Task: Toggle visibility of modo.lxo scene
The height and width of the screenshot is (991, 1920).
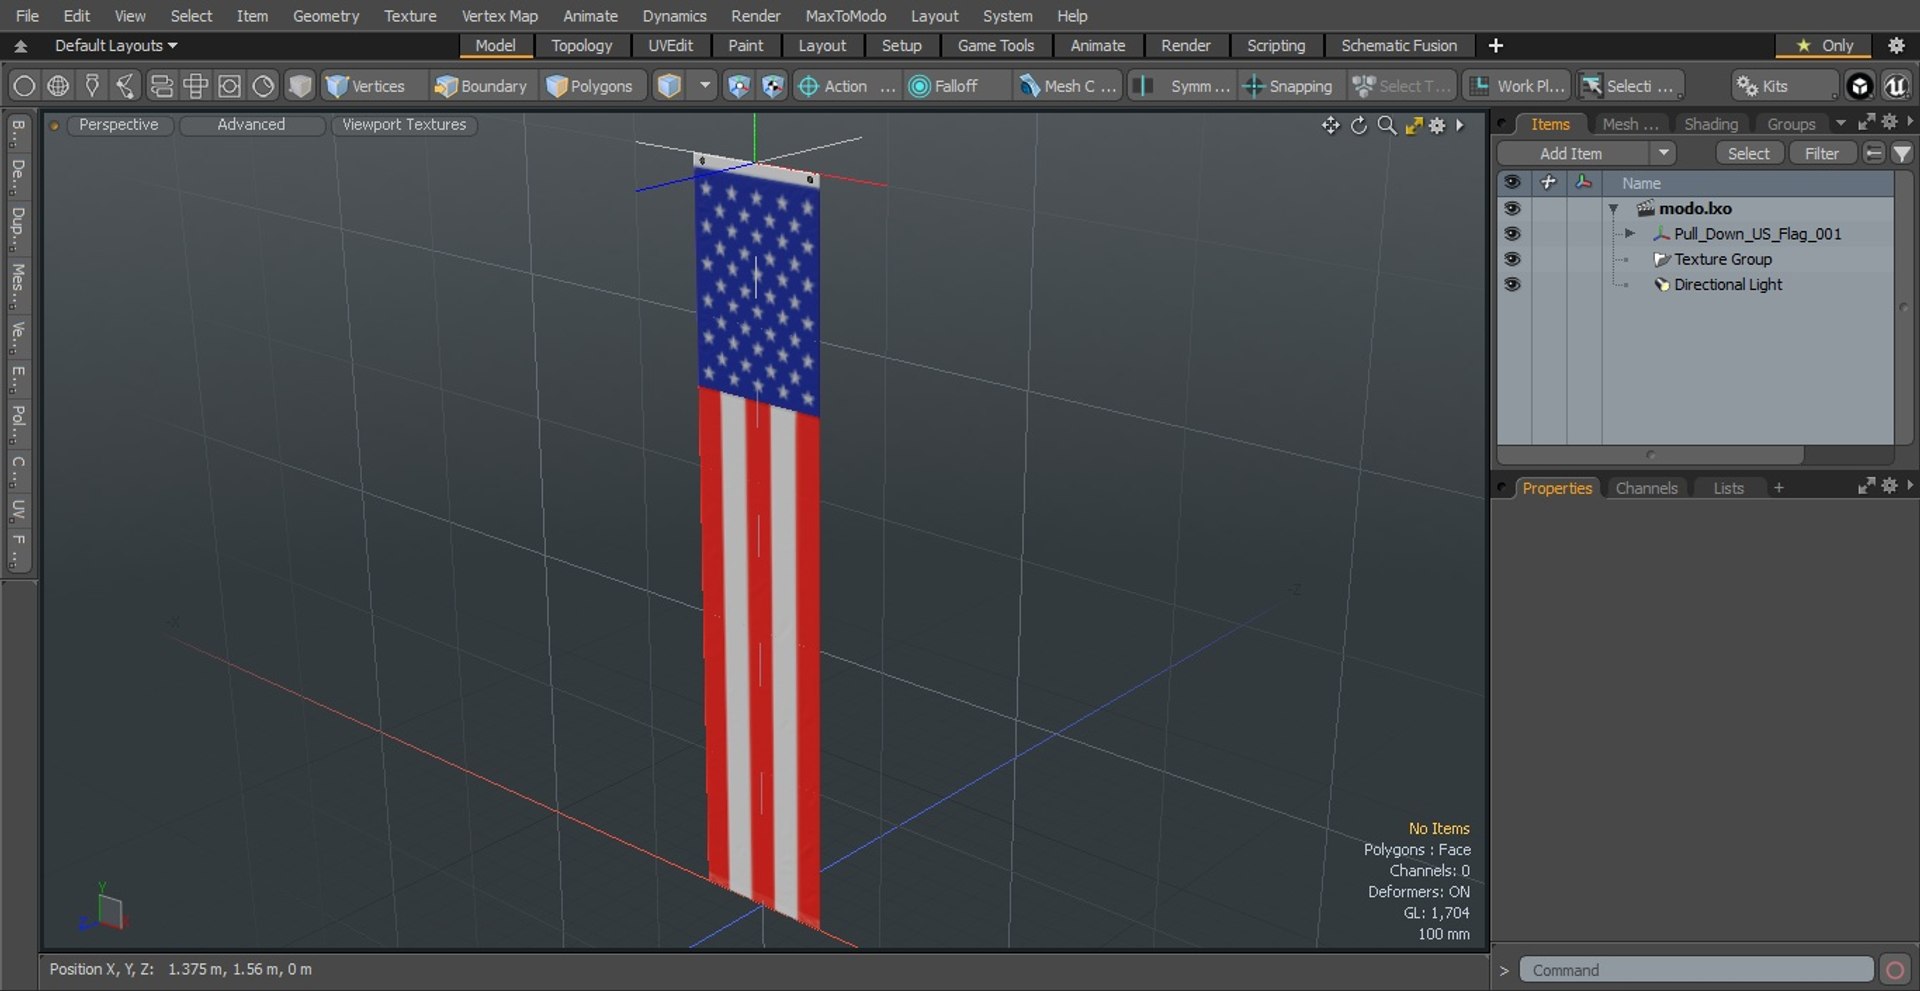Action: (x=1512, y=208)
